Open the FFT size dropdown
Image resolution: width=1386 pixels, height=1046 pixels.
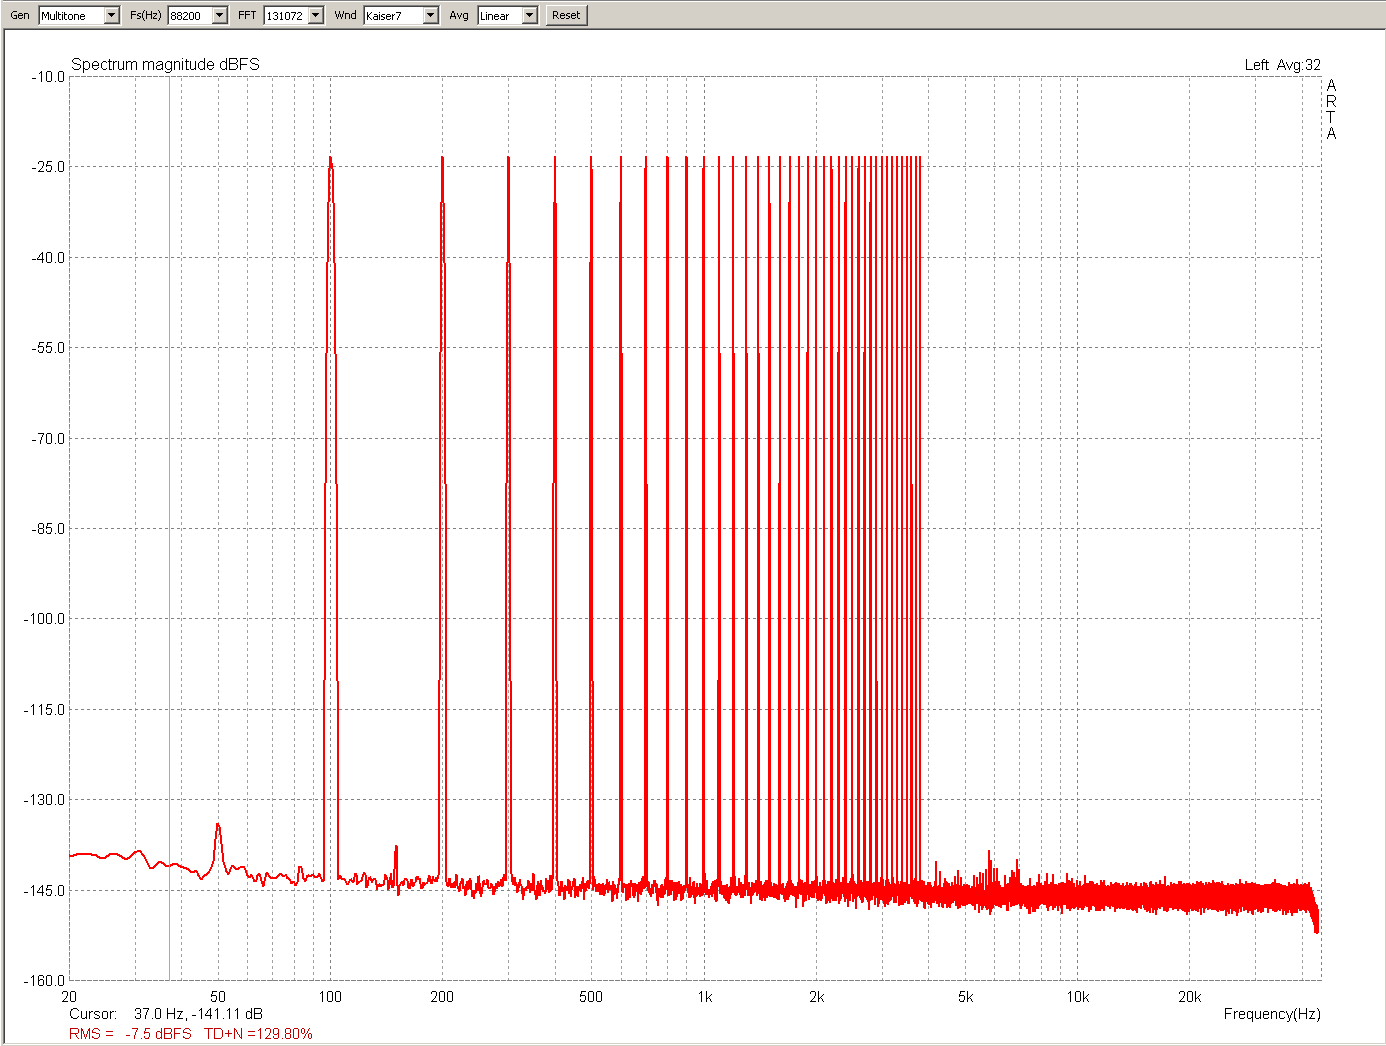(x=294, y=15)
